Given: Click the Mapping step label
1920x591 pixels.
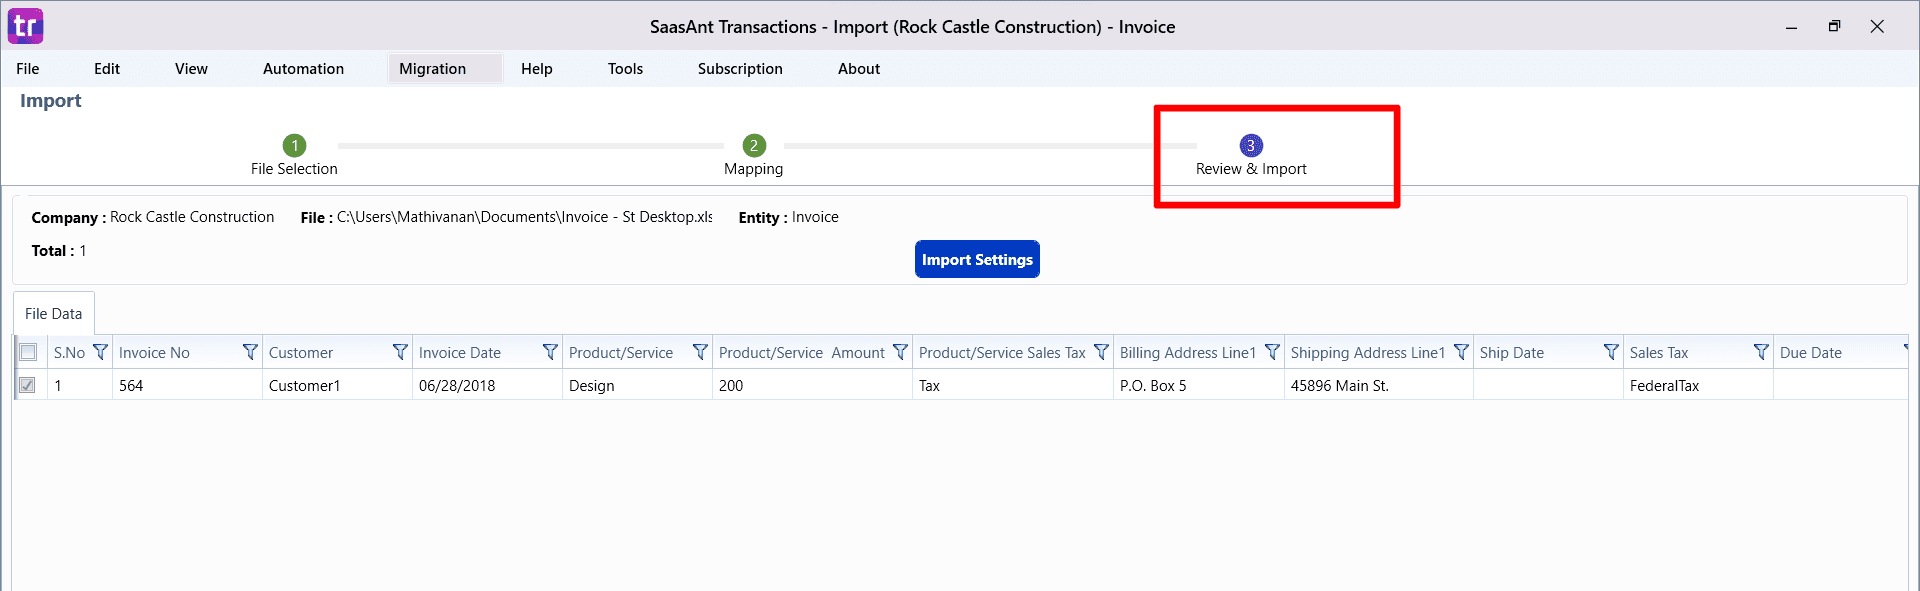Looking at the screenshot, I should [754, 169].
